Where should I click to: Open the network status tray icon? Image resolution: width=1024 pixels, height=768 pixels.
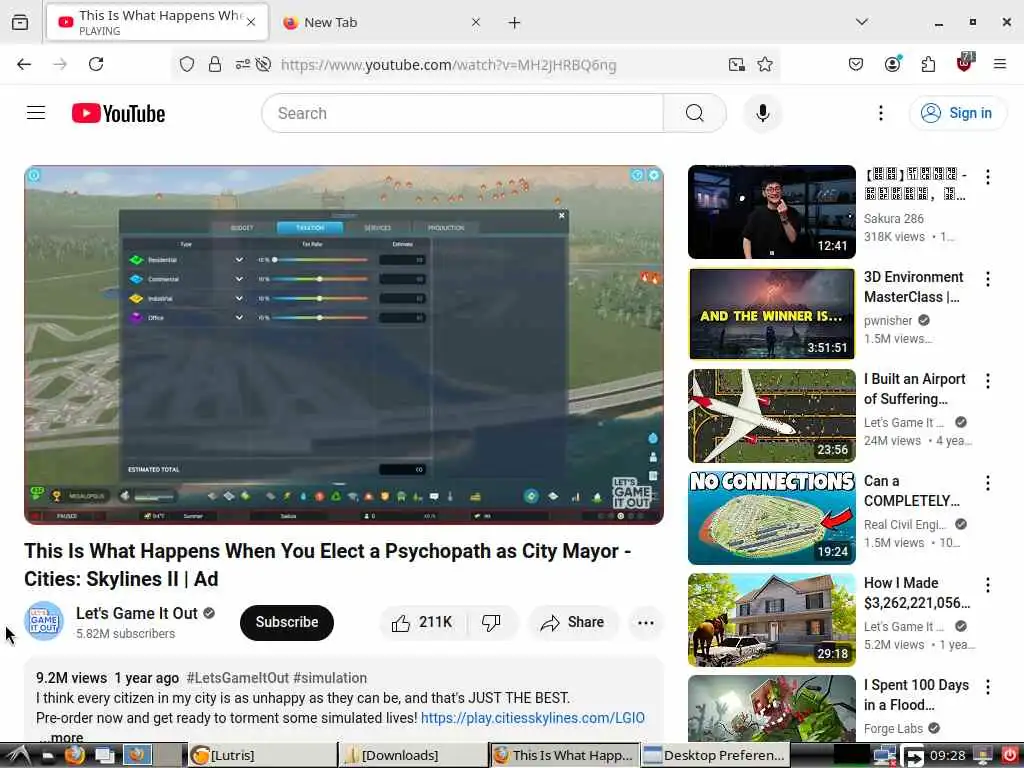(884, 755)
